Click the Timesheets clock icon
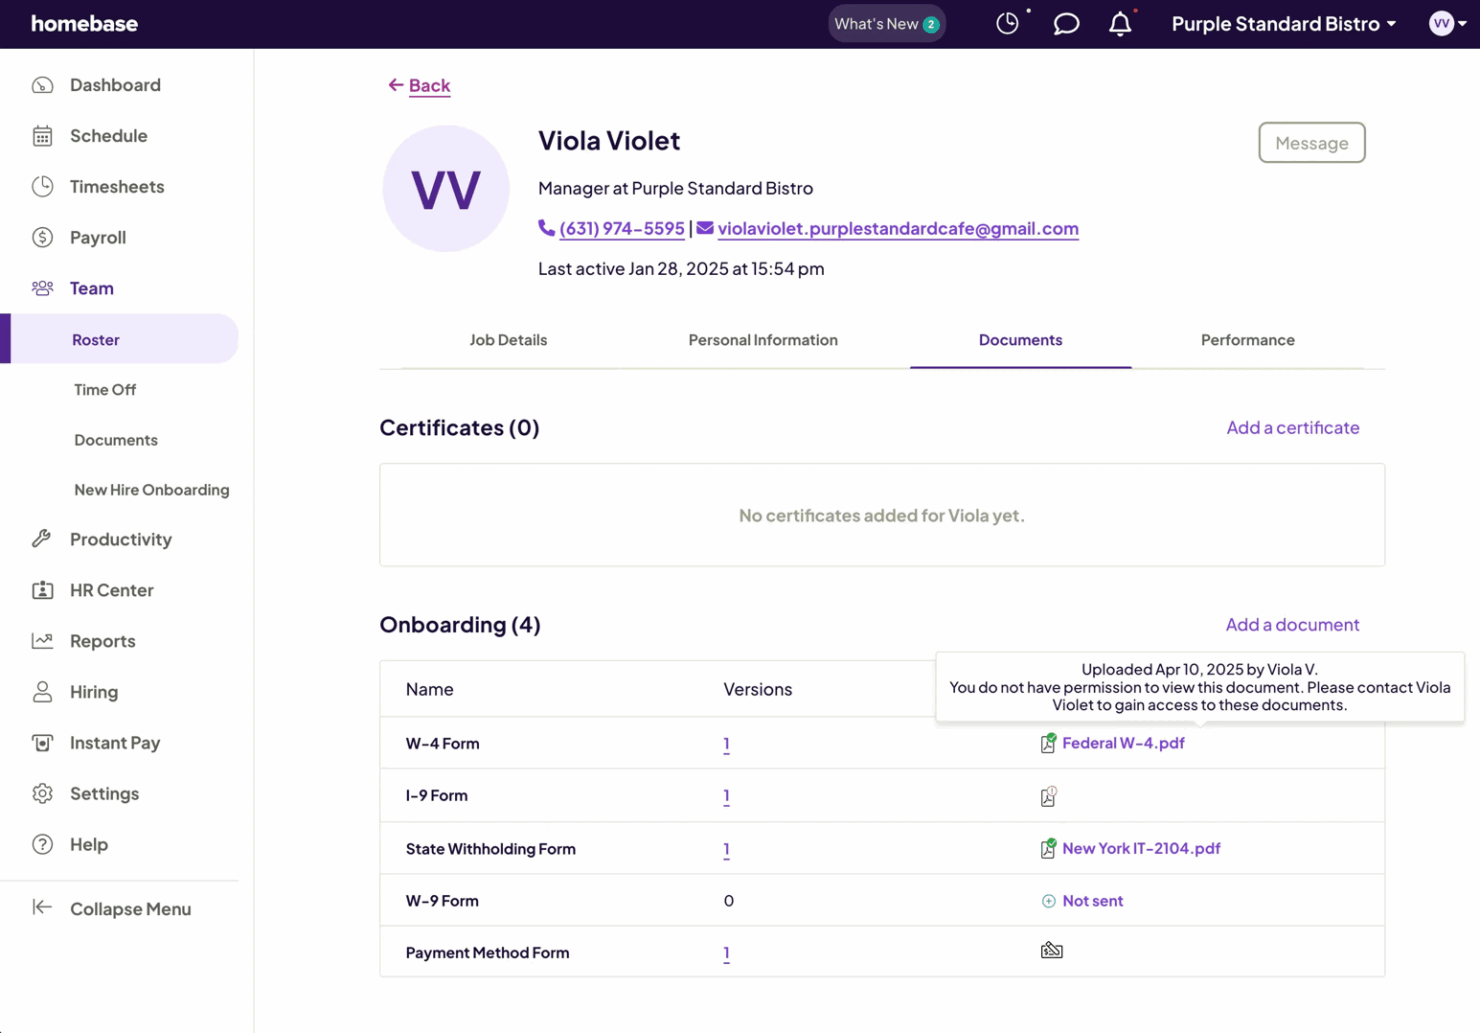Viewport: 1480px width, 1033px height. coord(42,187)
